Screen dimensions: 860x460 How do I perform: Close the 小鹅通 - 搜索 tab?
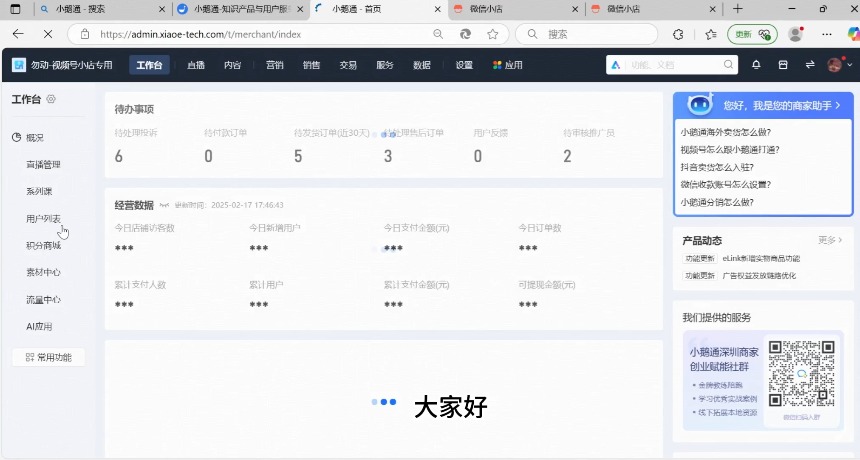click(162, 9)
